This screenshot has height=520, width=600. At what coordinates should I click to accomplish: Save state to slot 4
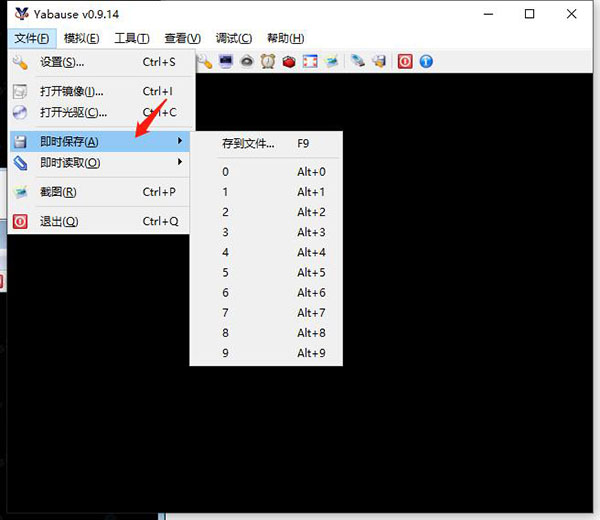click(x=266, y=252)
